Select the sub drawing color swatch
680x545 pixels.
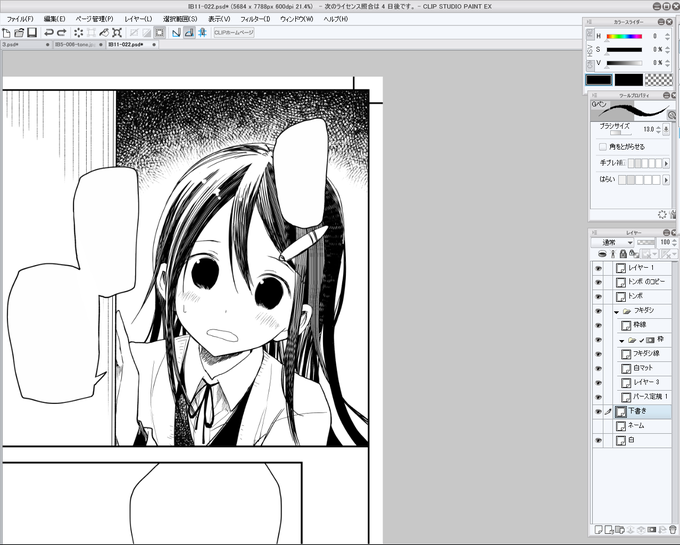(x=628, y=80)
